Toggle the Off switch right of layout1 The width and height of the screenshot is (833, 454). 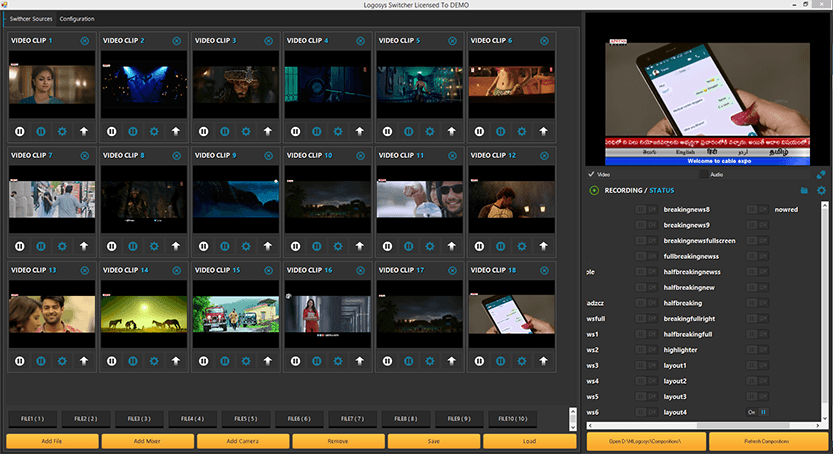758,365
